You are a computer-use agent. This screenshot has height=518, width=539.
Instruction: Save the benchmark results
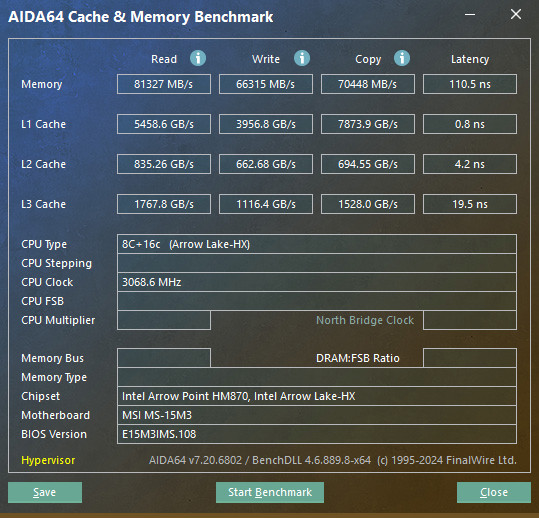(x=45, y=492)
